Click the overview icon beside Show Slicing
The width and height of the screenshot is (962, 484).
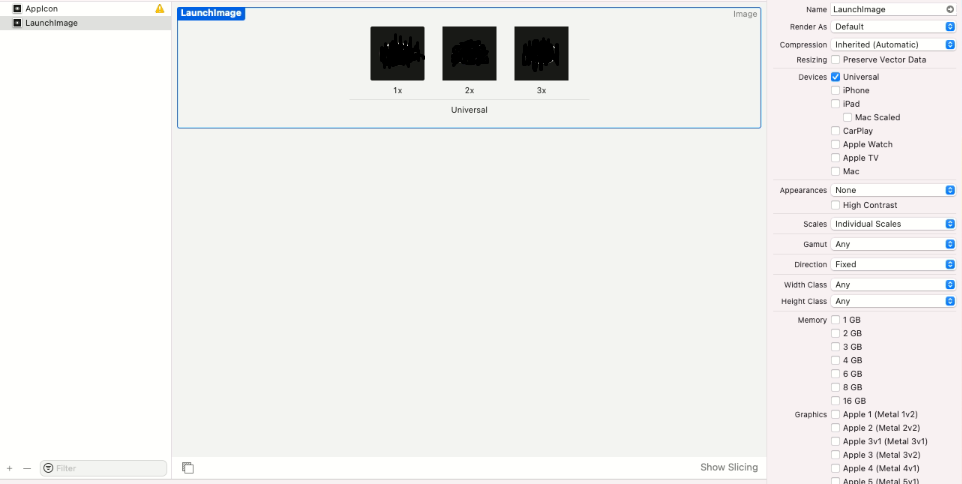click(188, 467)
